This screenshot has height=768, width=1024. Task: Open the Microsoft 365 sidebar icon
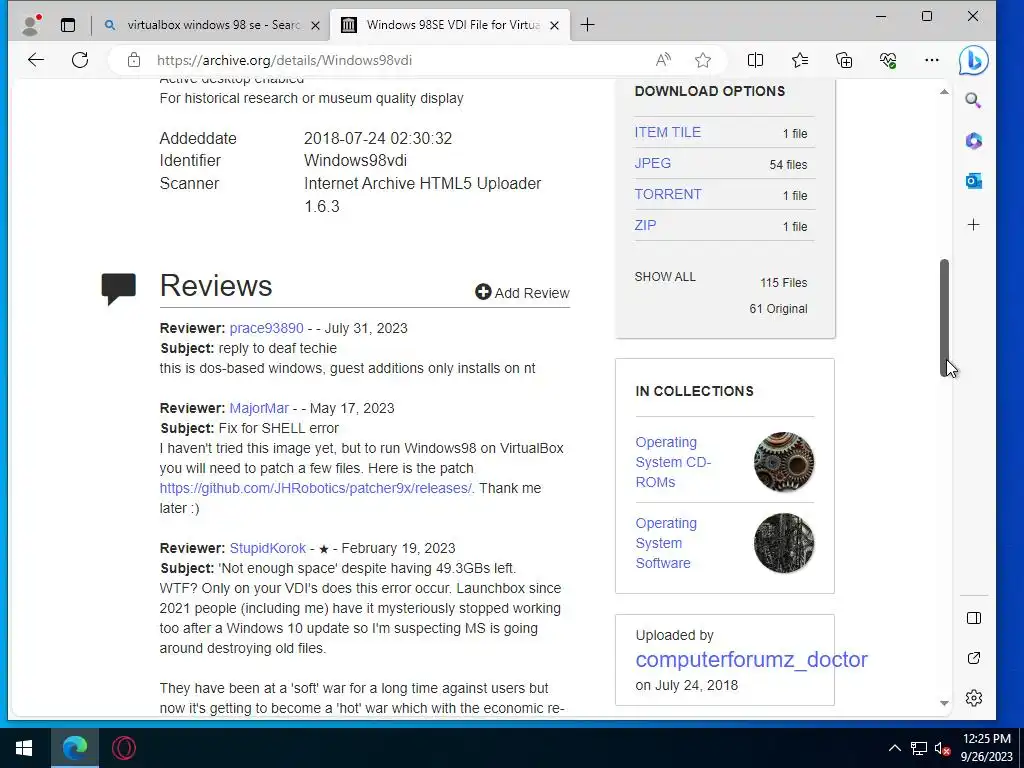click(973, 140)
